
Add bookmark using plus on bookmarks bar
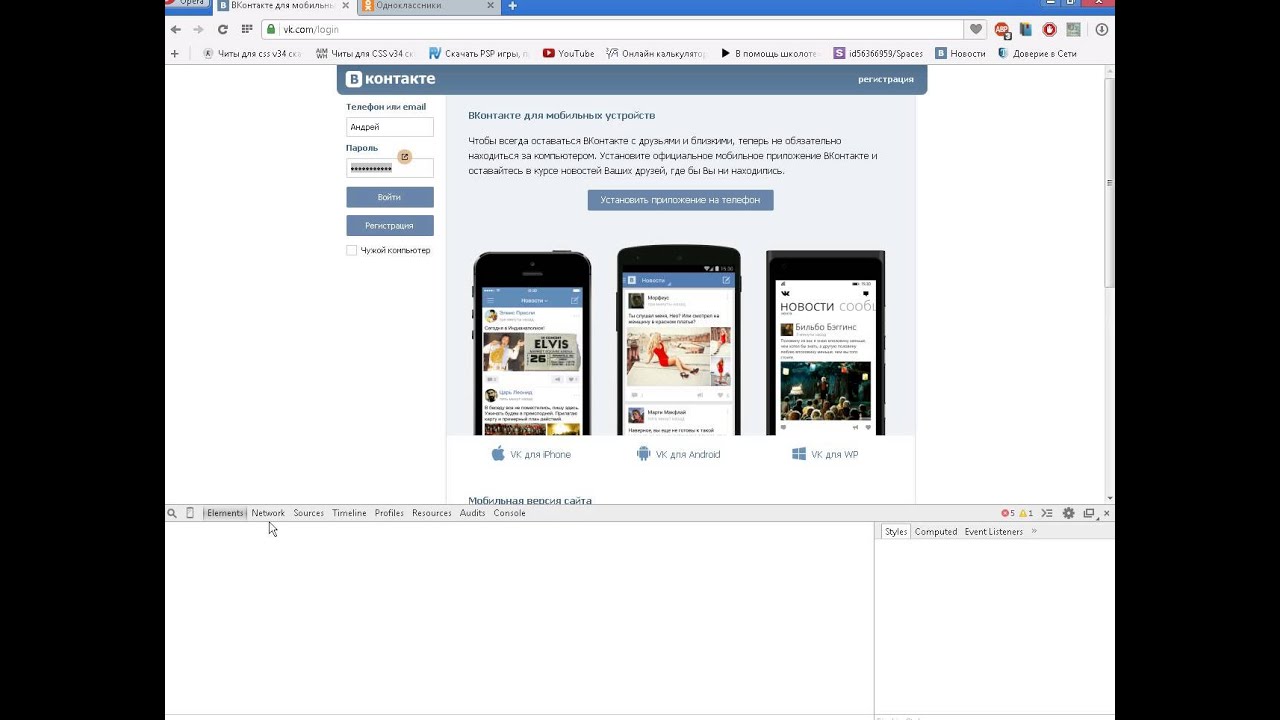point(175,53)
